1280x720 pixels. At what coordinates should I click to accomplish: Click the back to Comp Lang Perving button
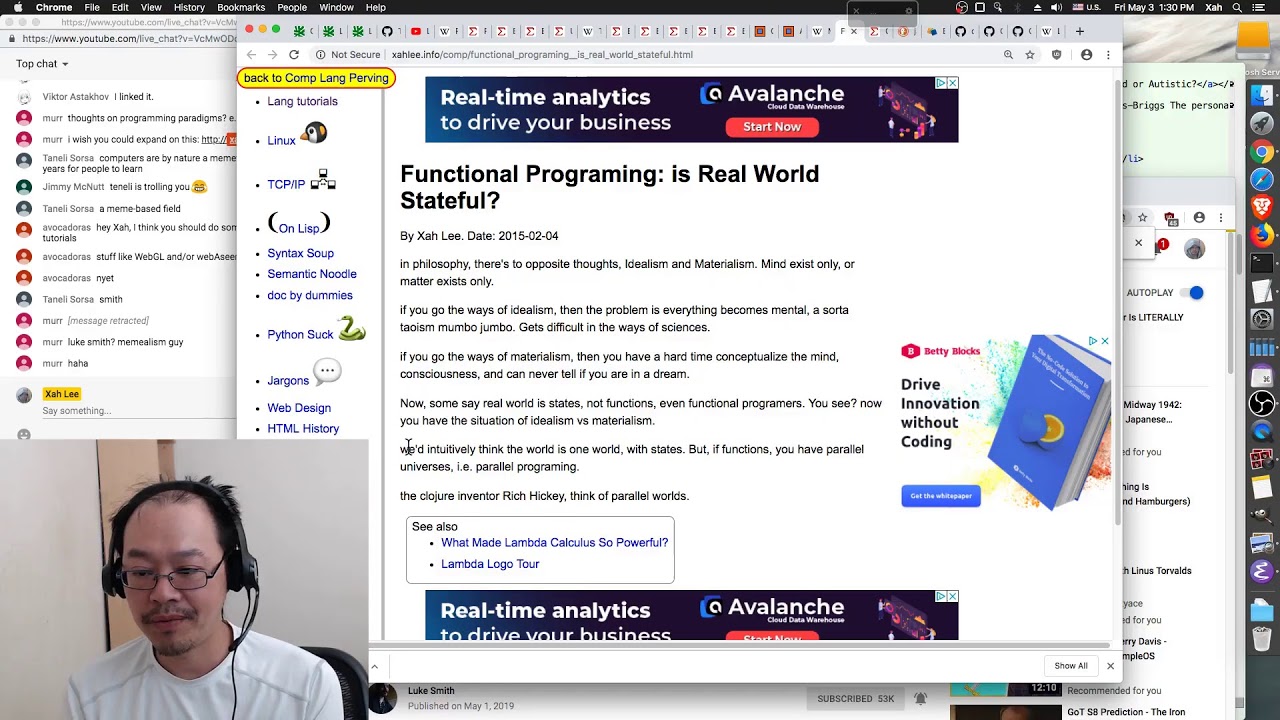[316, 78]
